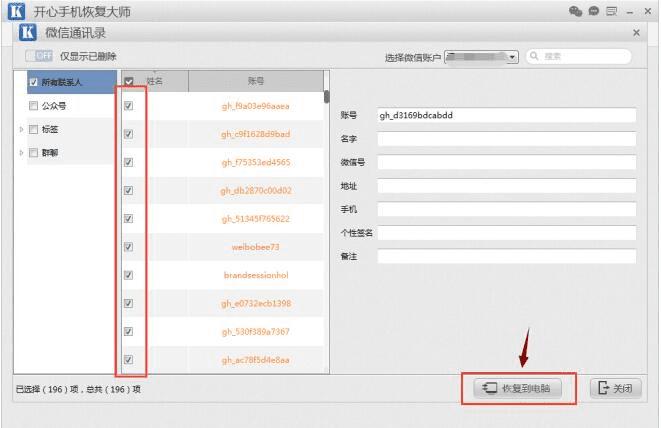Expand the 标签 tree node
Image resolution: width=661 pixels, height=428 pixels.
(x=21, y=129)
